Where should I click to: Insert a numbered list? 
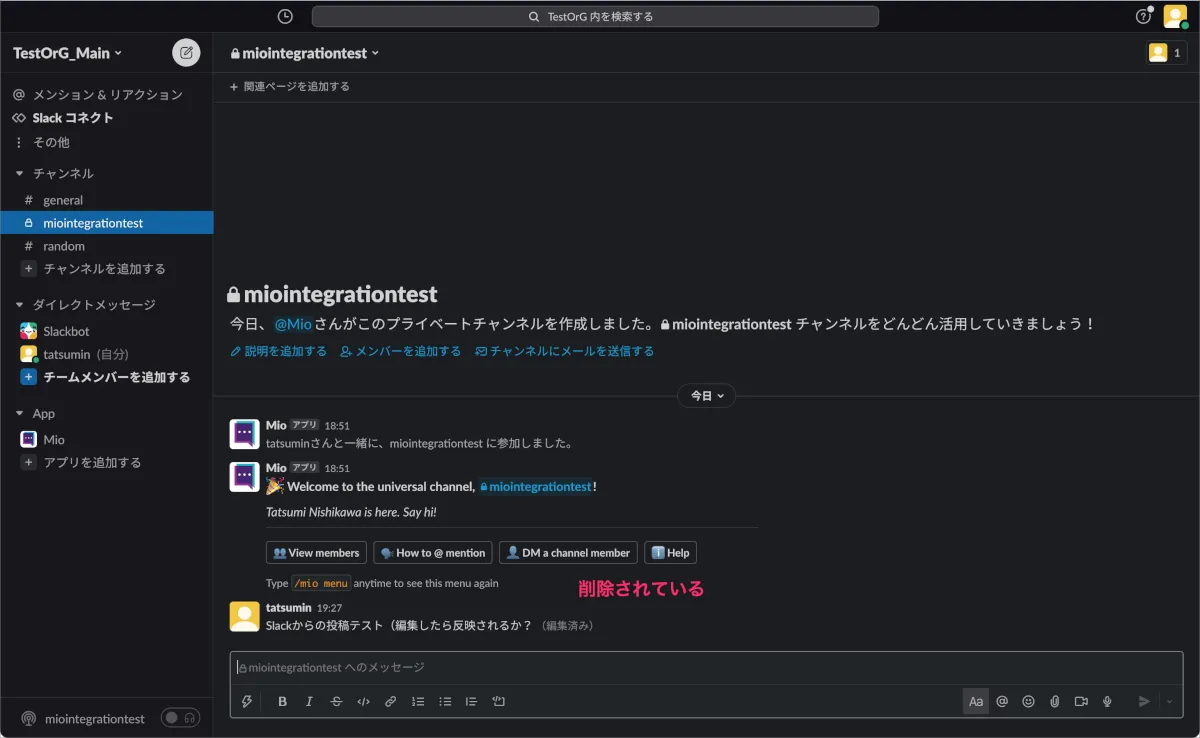418,701
